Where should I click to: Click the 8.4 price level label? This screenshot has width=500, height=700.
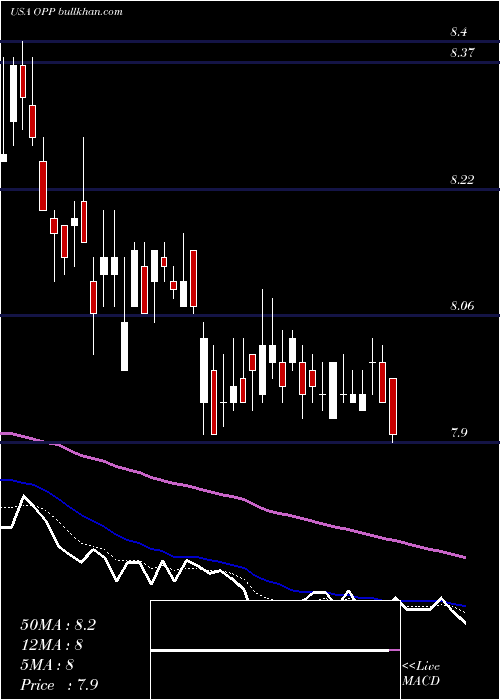point(458,32)
